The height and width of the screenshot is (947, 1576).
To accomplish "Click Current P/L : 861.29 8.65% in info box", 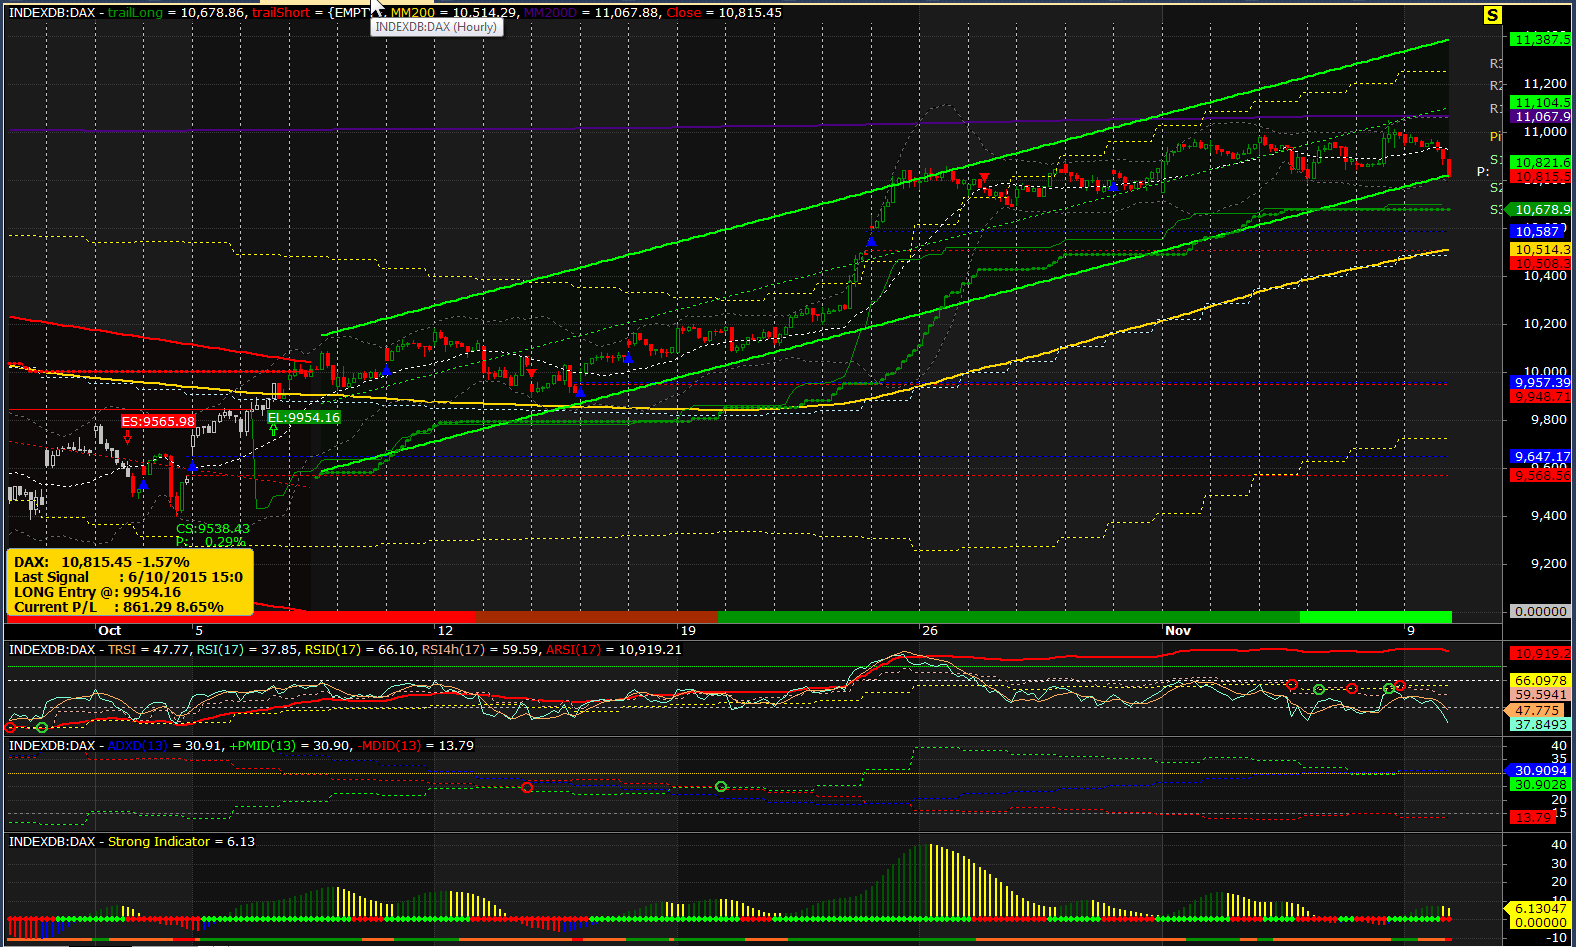I will [x=118, y=607].
